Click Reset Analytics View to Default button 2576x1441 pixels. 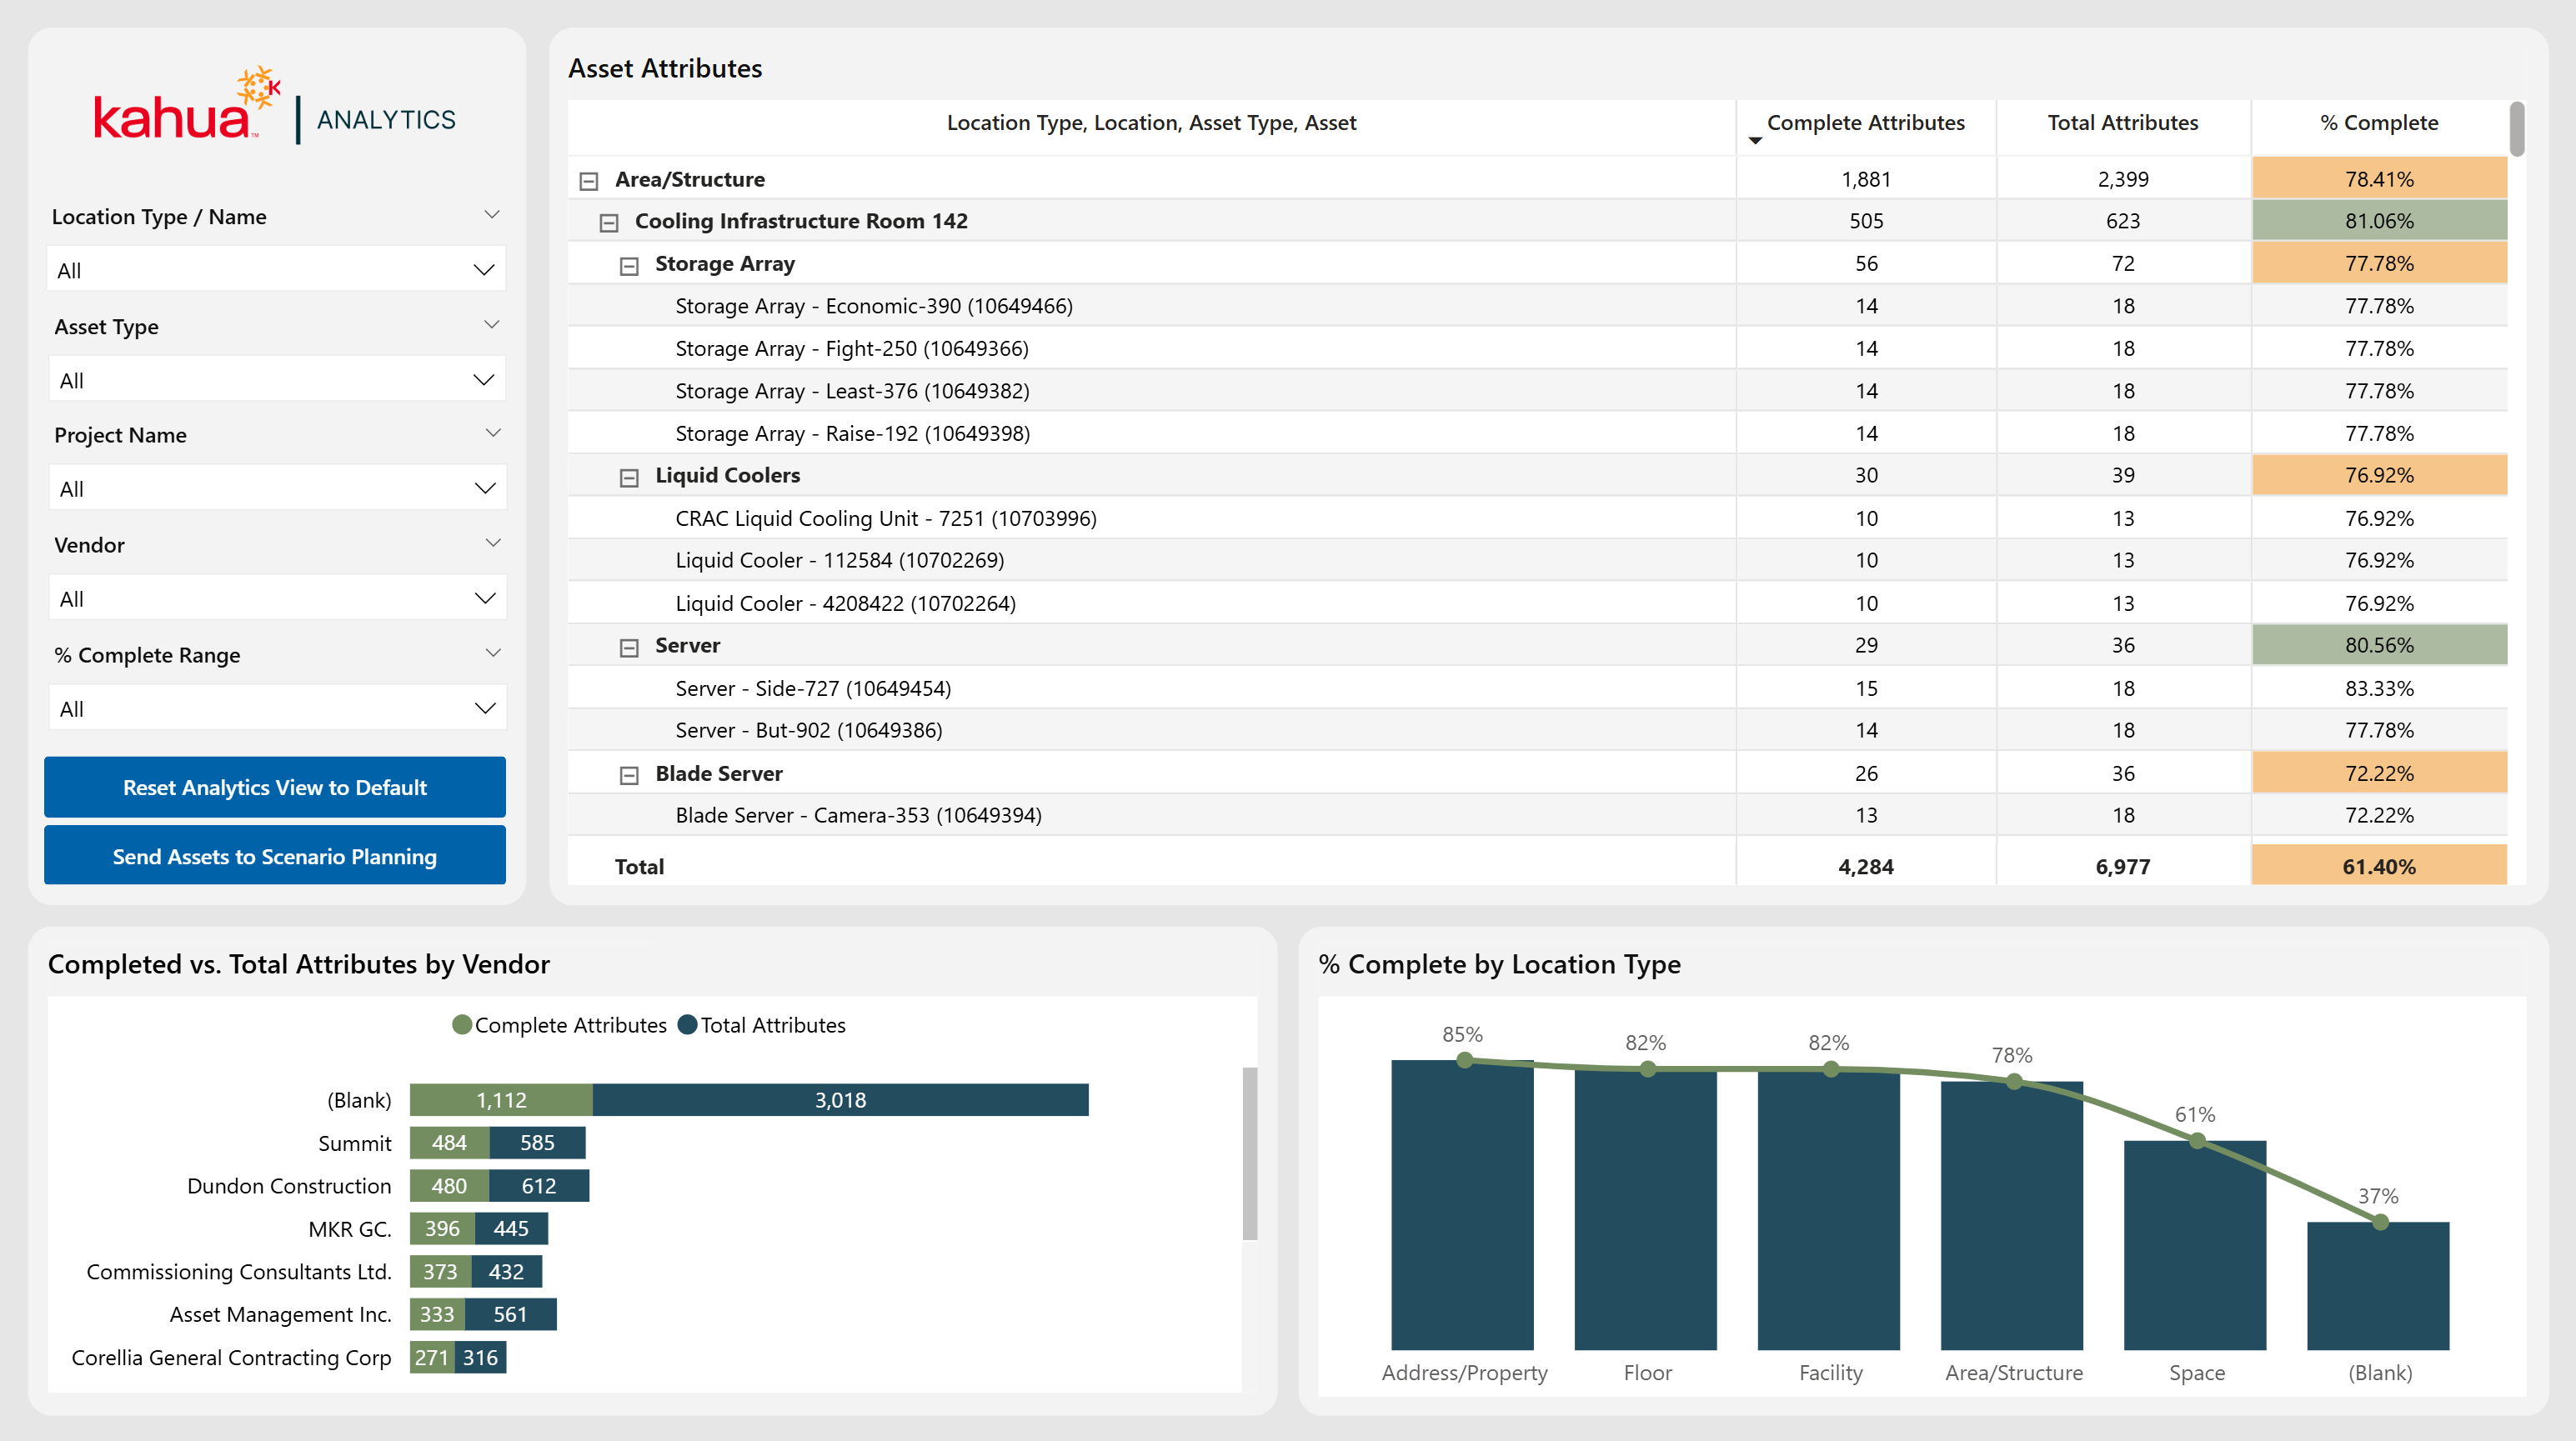coord(274,787)
